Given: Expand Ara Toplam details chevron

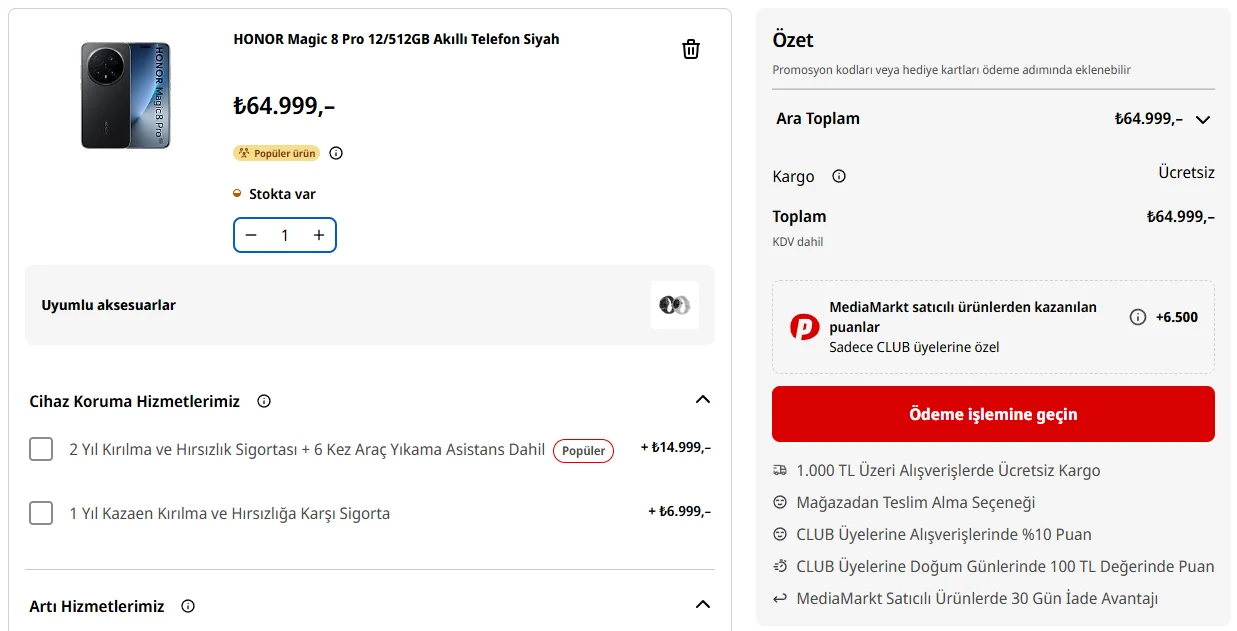Looking at the screenshot, I should tap(1203, 119).
